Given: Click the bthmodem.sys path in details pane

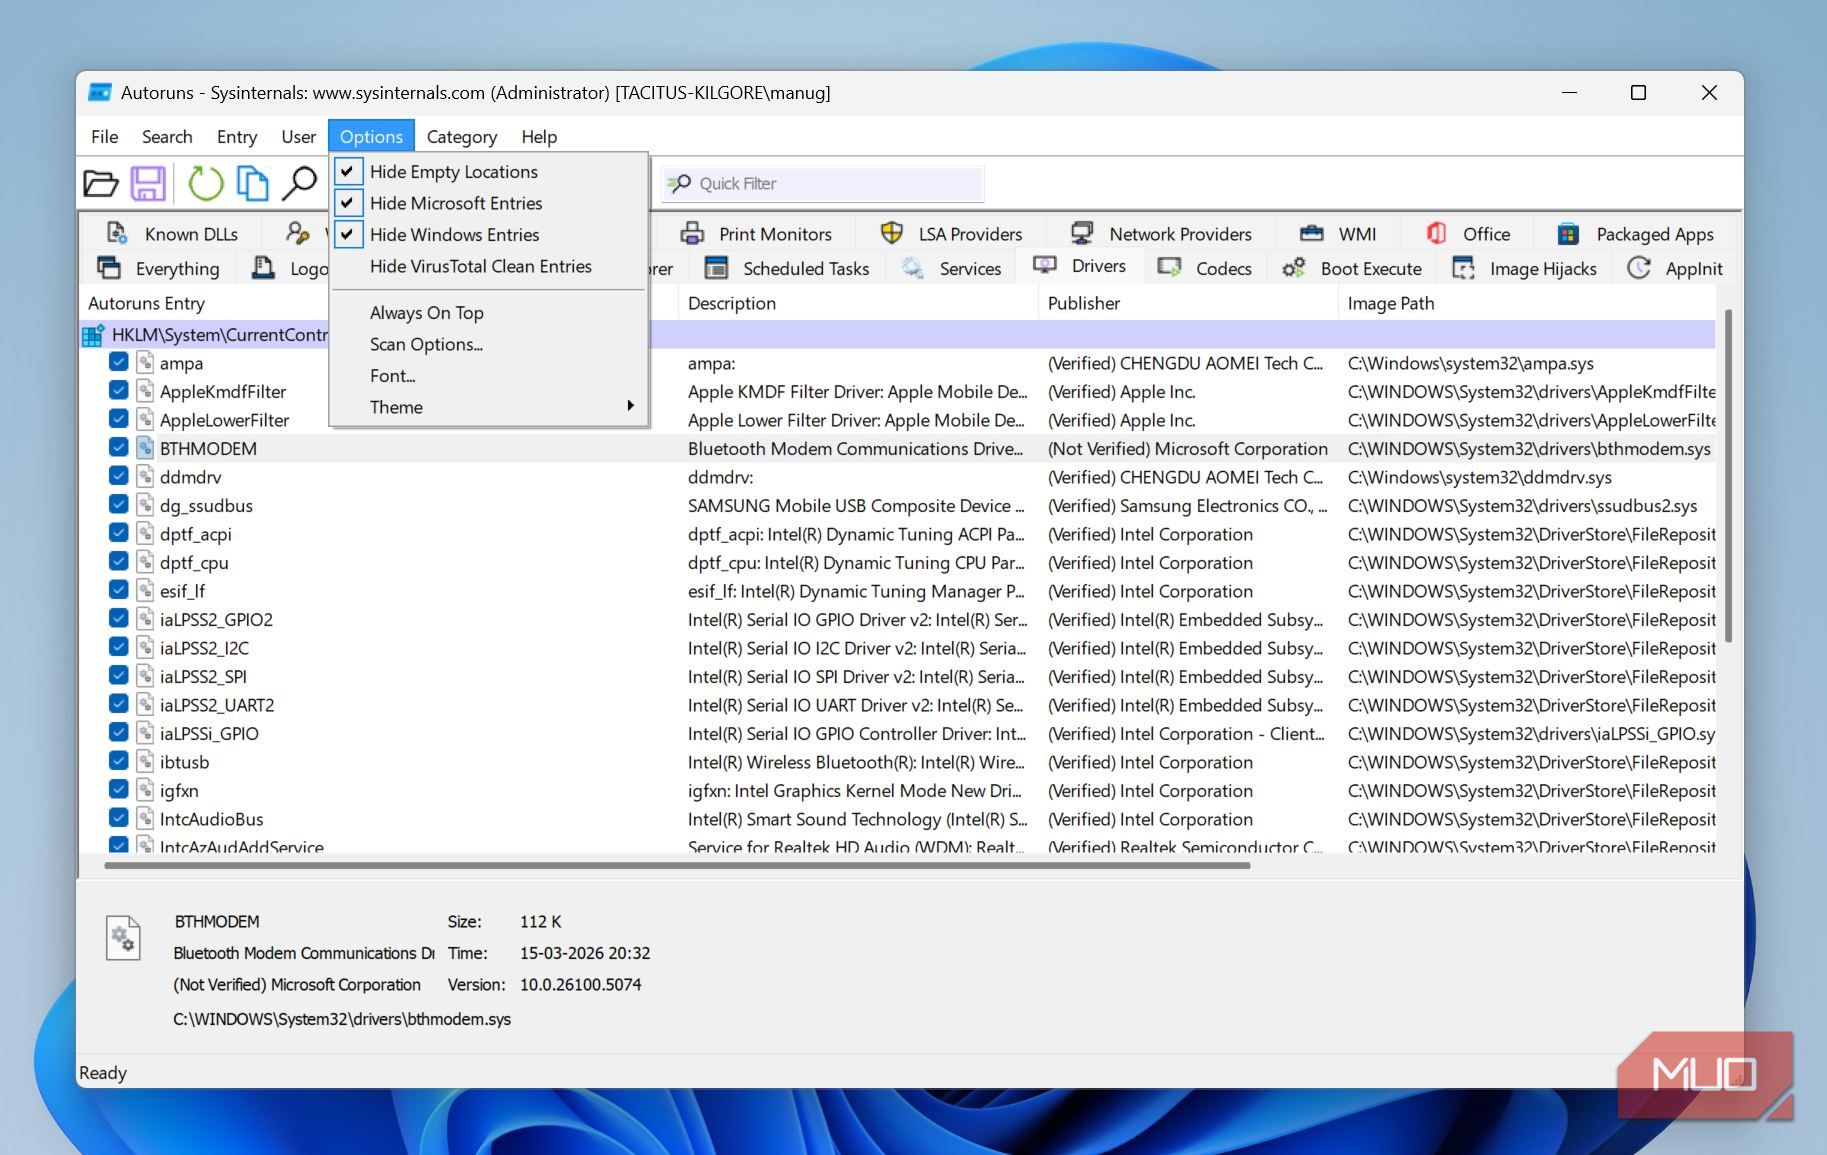Looking at the screenshot, I should [x=342, y=1019].
